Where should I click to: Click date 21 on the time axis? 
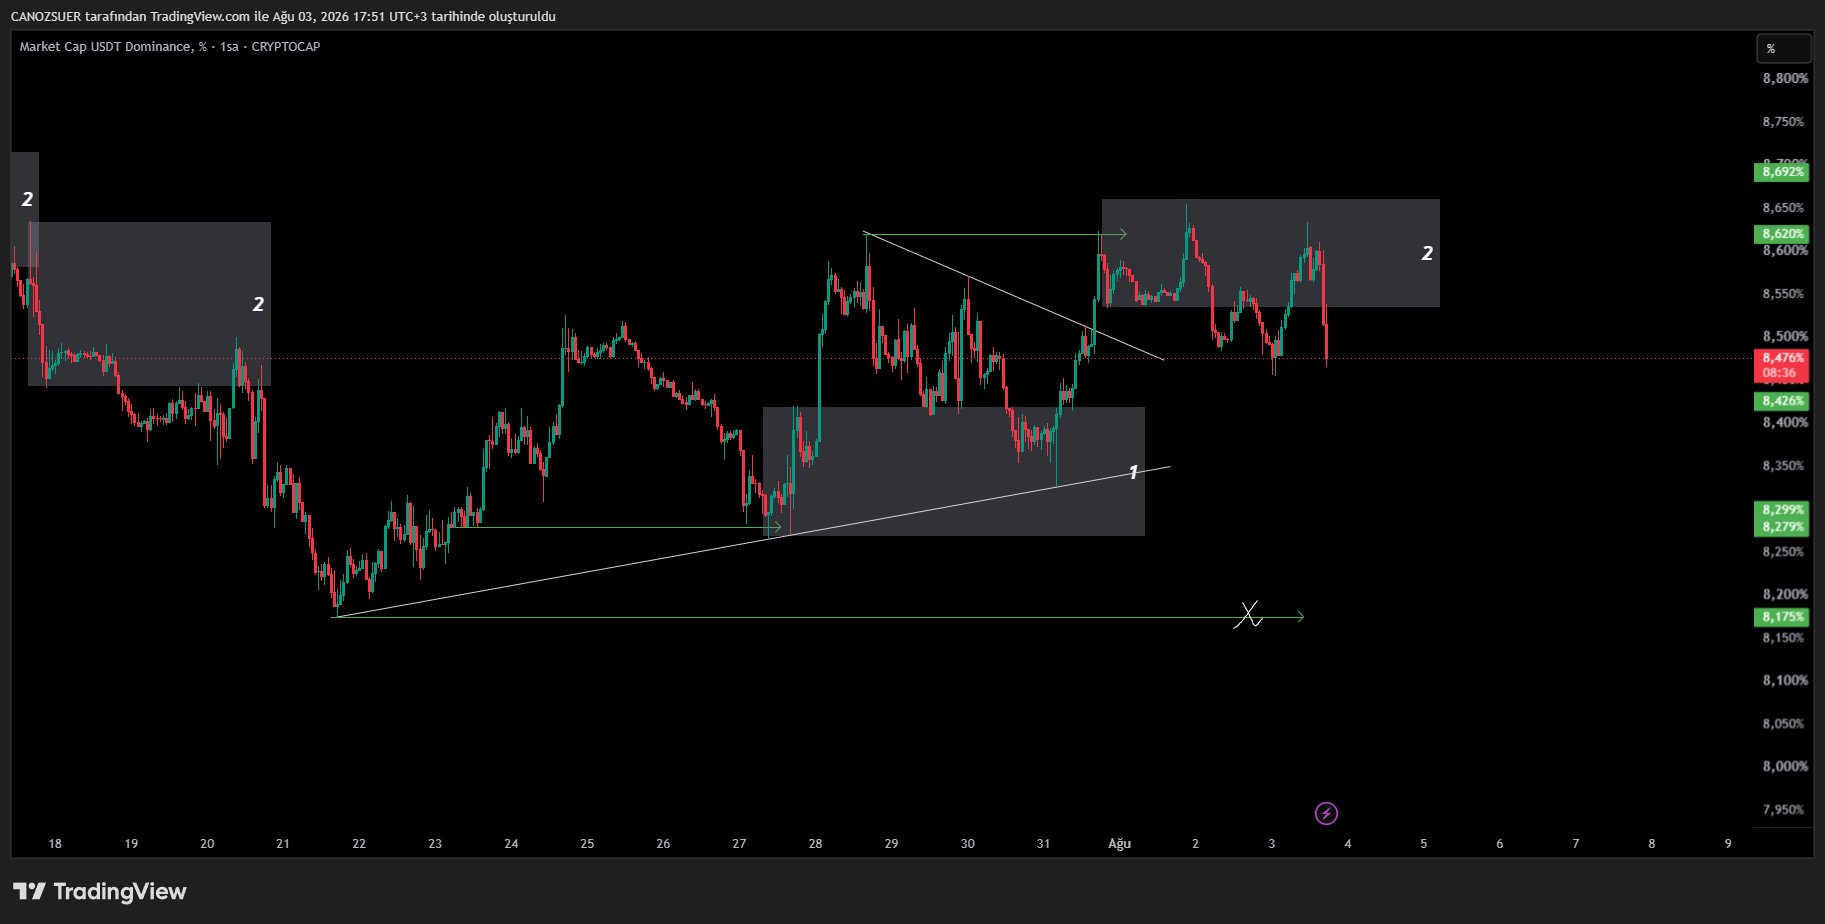(x=283, y=844)
